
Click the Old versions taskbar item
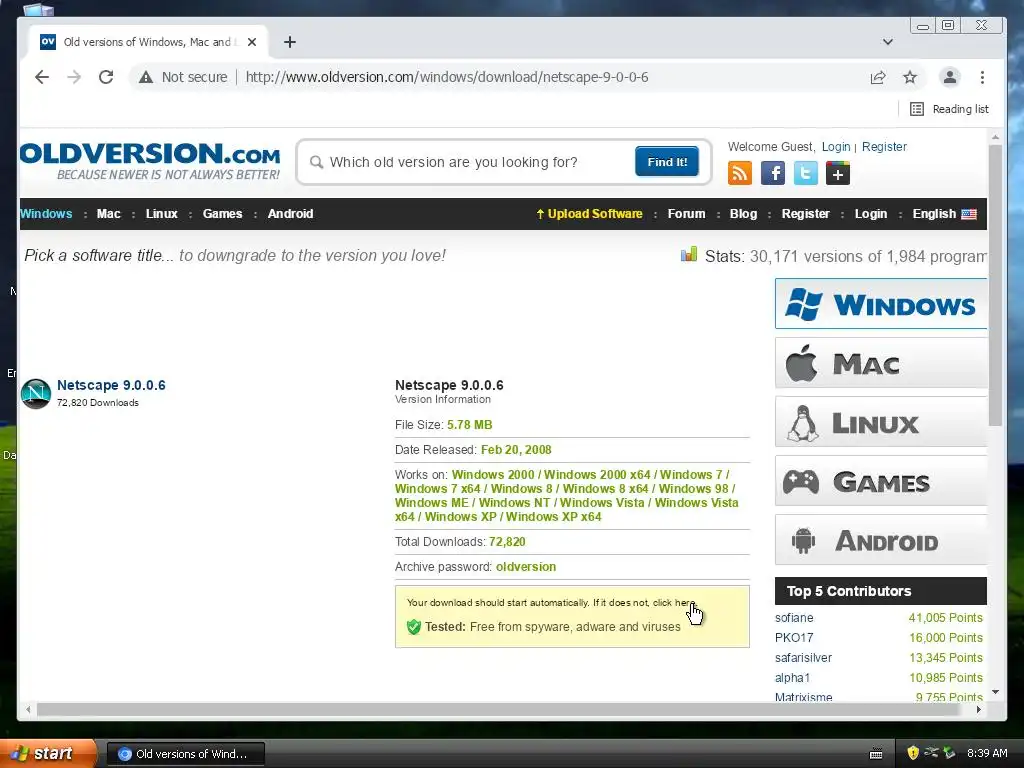point(185,754)
